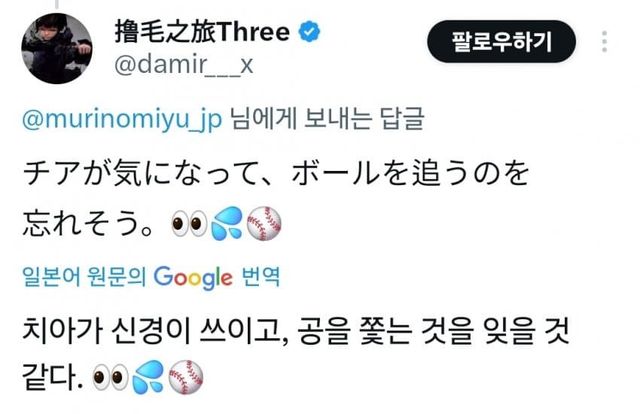Click the 님에게 보내는 답글 reply label

(x=327, y=119)
